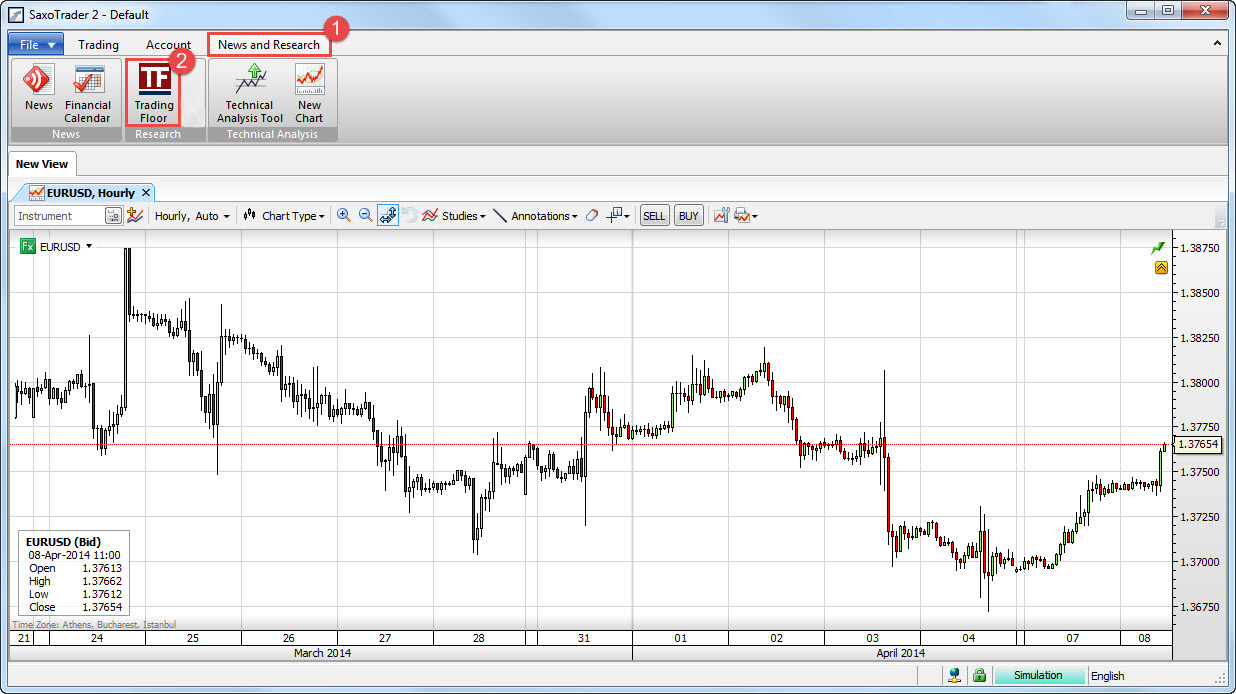The height and width of the screenshot is (694, 1236).
Task: Create a New Chart from the ribbon
Action: tap(309, 93)
